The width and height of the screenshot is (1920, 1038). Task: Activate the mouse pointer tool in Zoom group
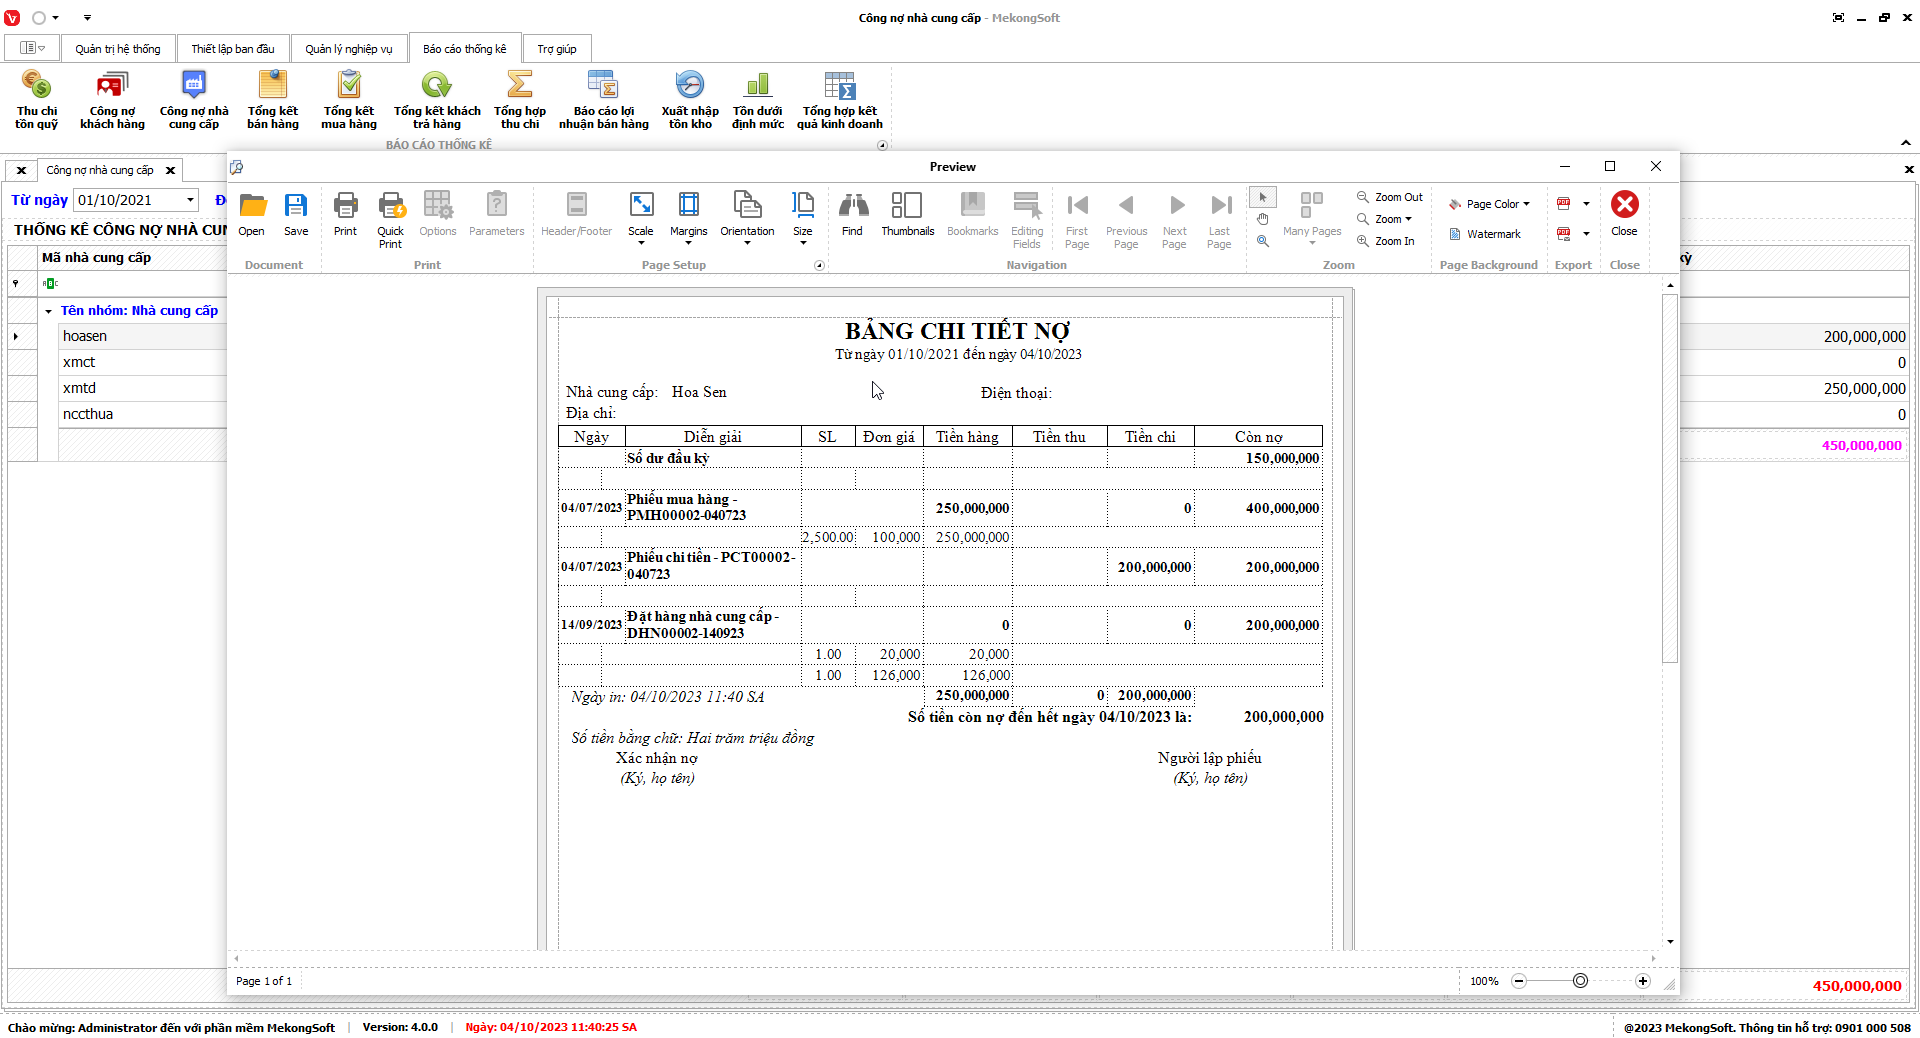click(x=1263, y=197)
